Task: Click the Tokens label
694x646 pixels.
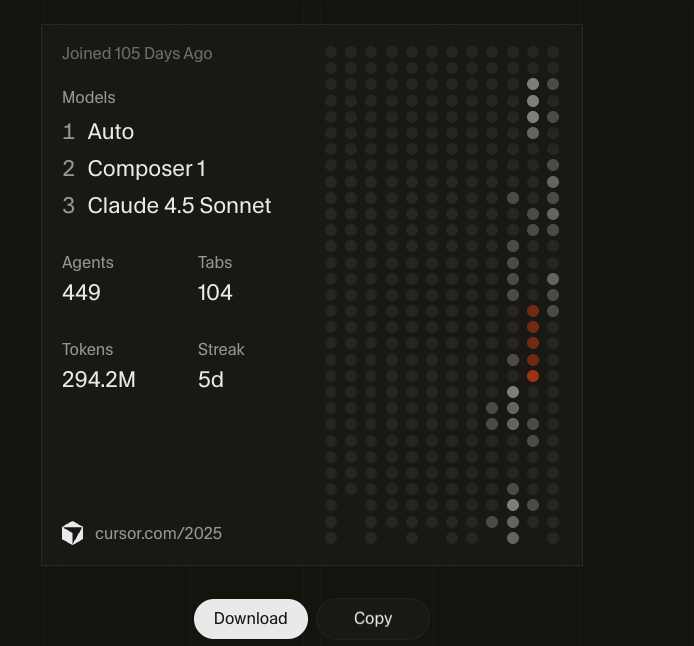Action: coord(88,350)
